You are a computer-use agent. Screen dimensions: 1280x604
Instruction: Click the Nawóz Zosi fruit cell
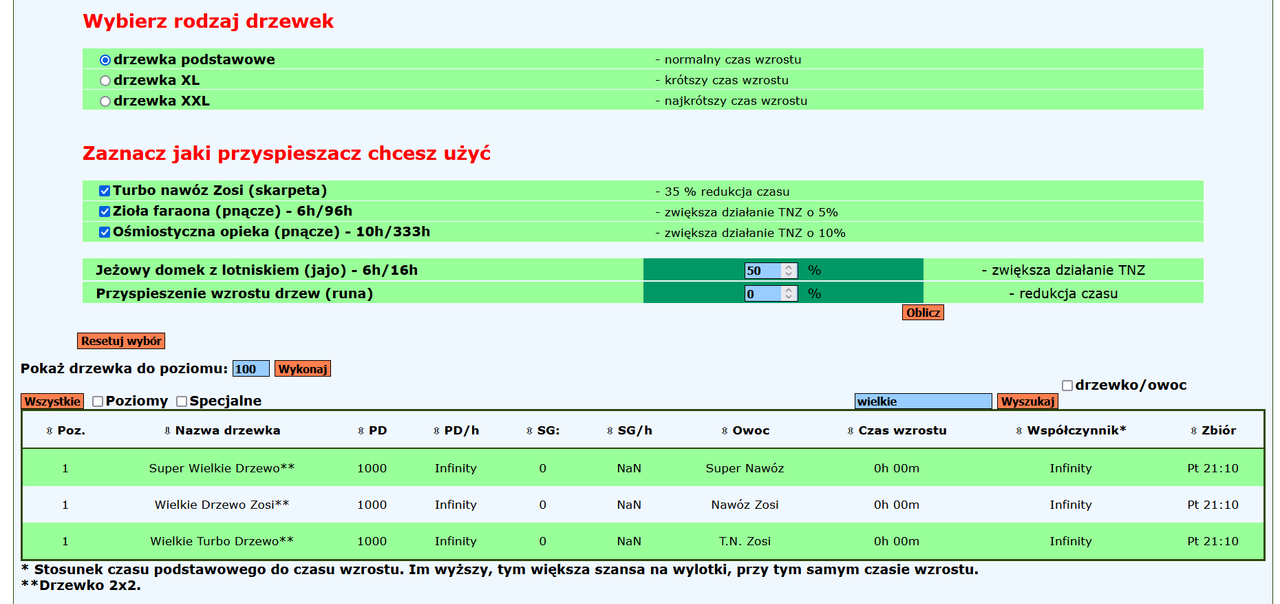click(x=745, y=505)
